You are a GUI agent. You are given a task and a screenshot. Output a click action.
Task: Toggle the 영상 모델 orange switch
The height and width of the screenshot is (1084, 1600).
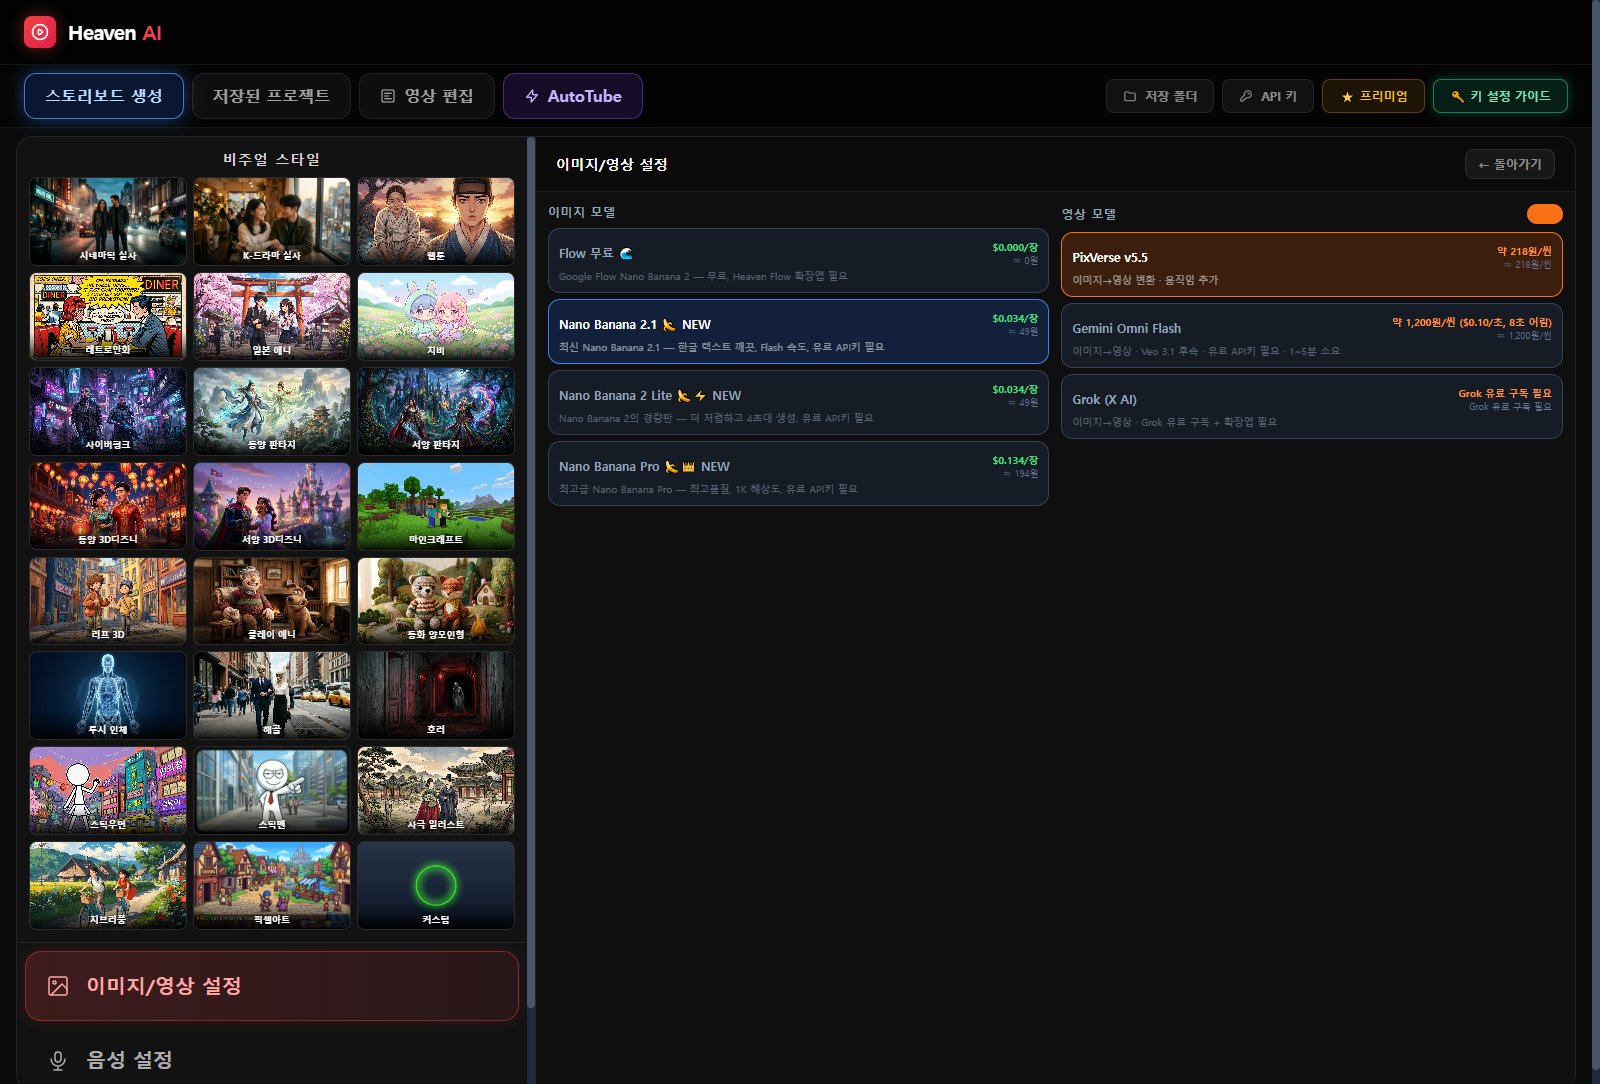(x=1544, y=214)
